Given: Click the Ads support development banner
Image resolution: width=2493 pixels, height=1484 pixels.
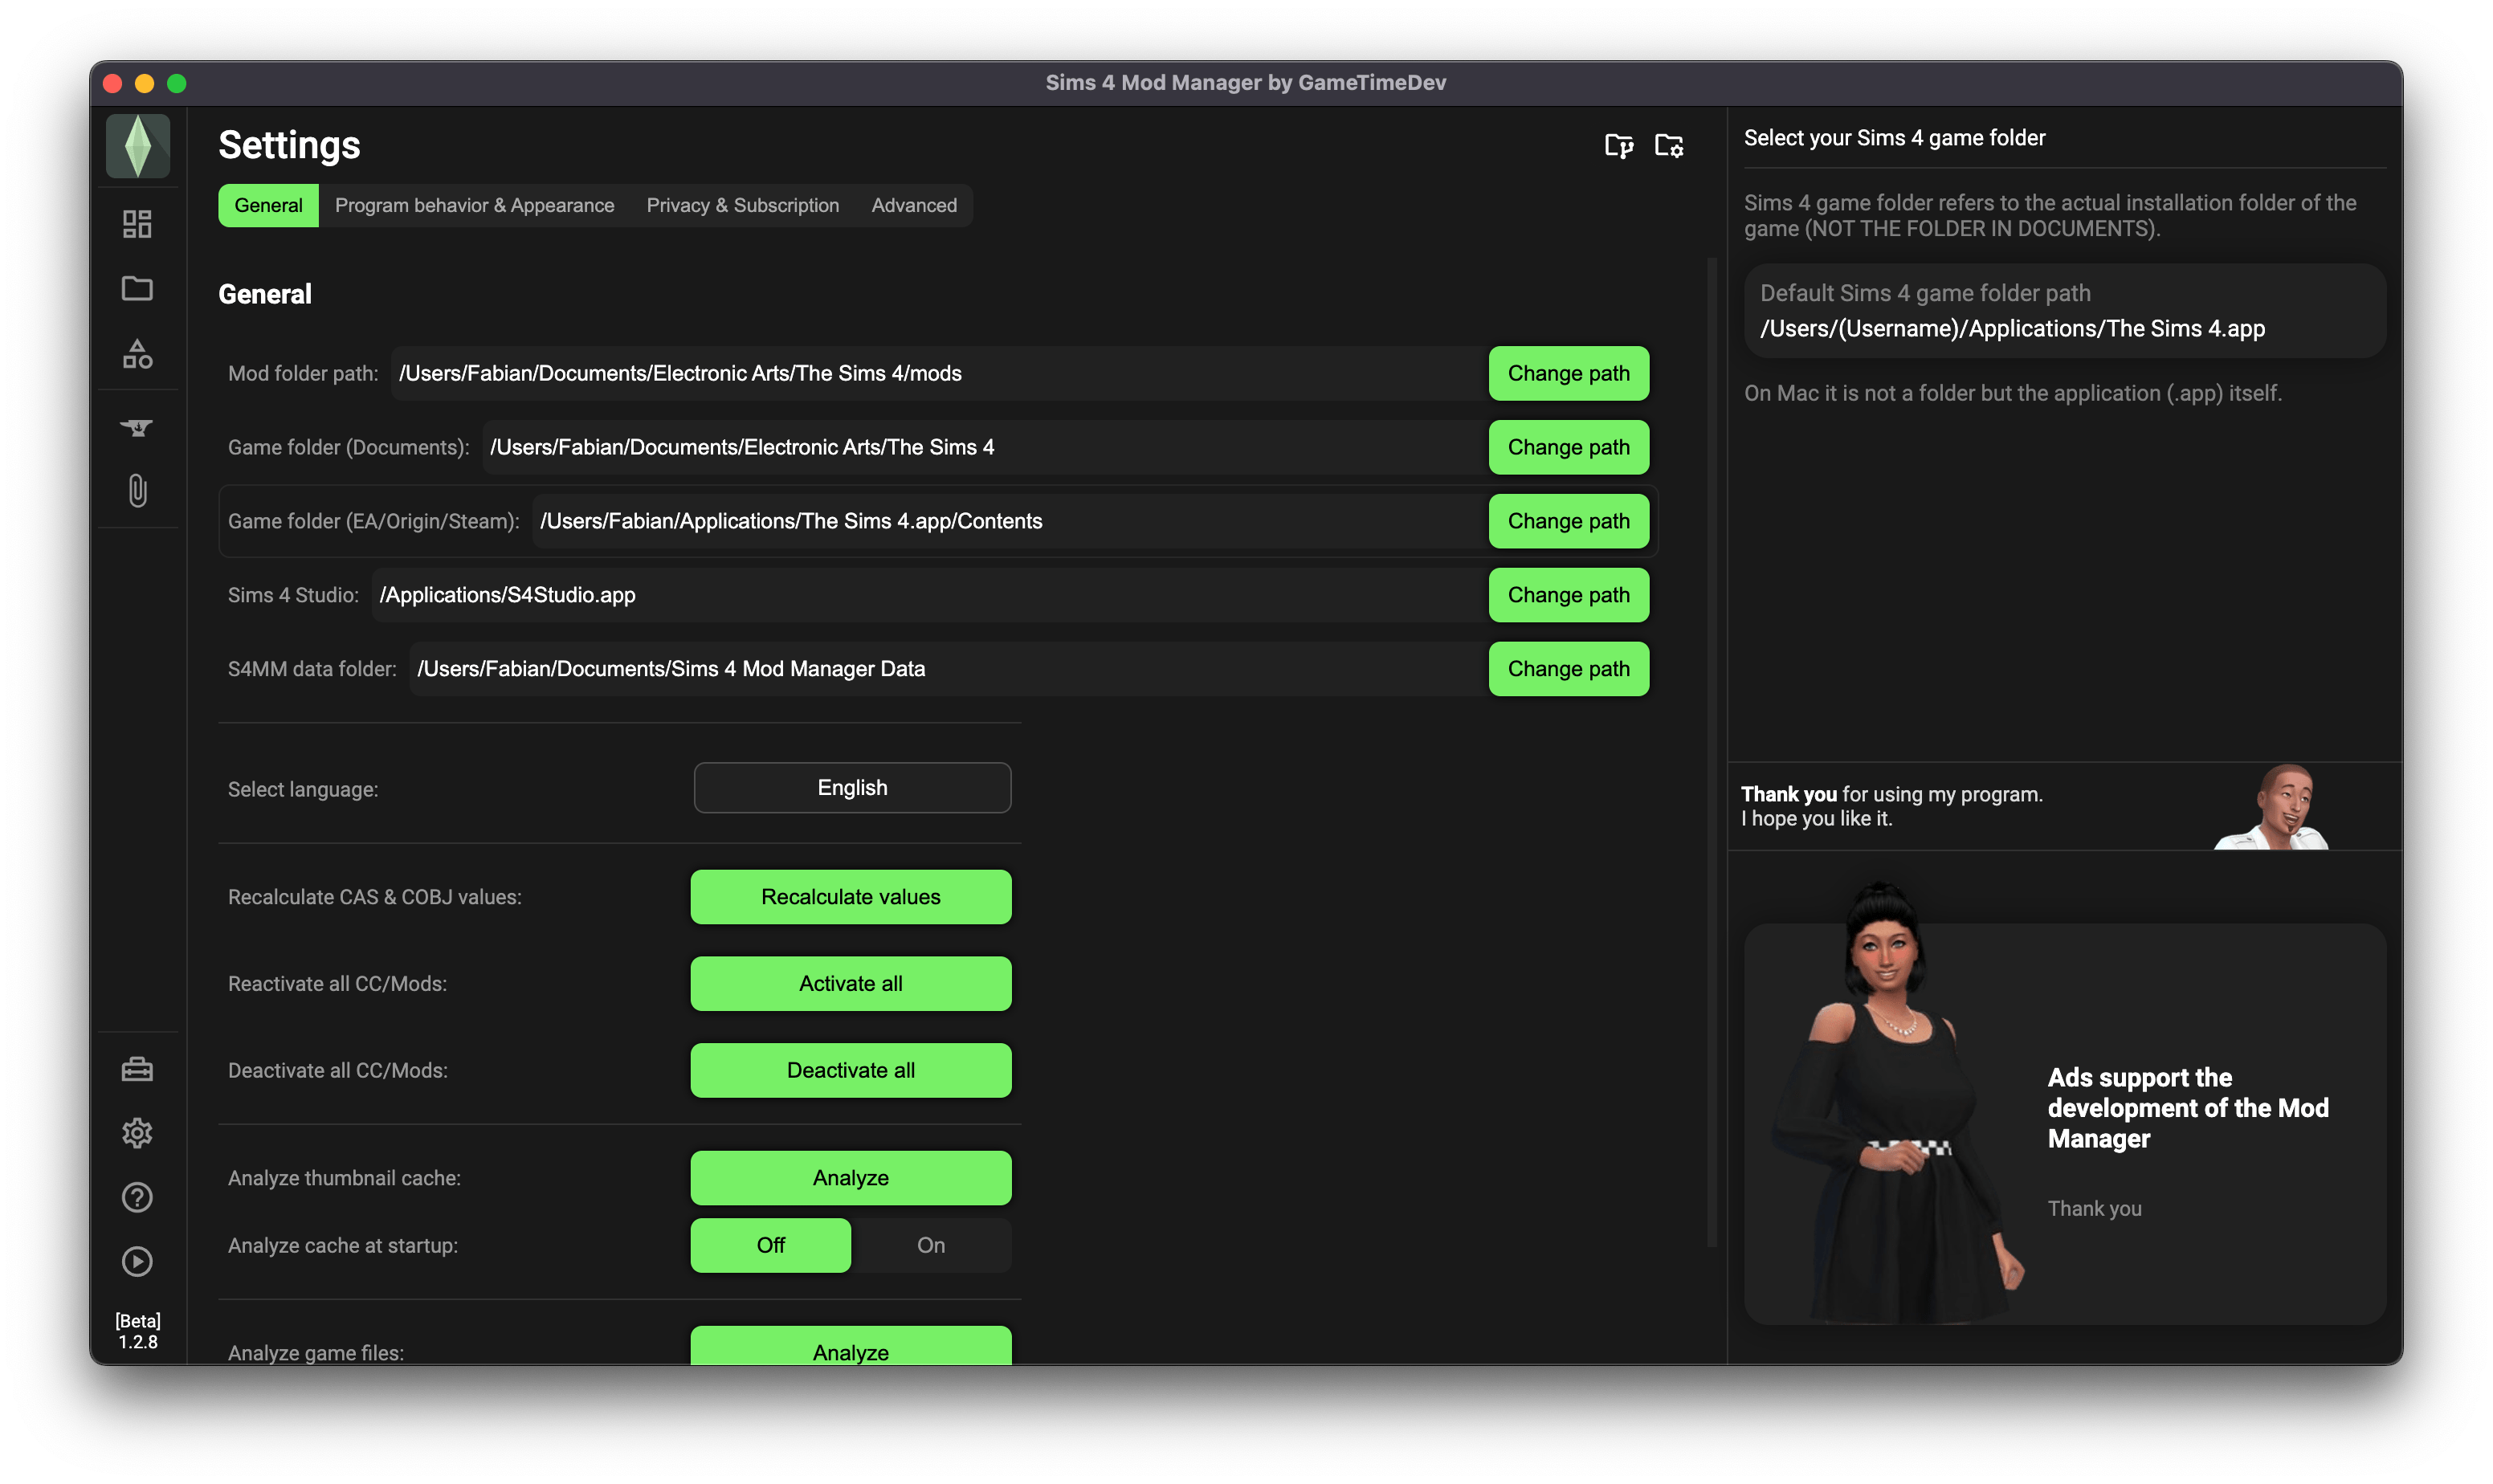Looking at the screenshot, I should (2064, 1124).
